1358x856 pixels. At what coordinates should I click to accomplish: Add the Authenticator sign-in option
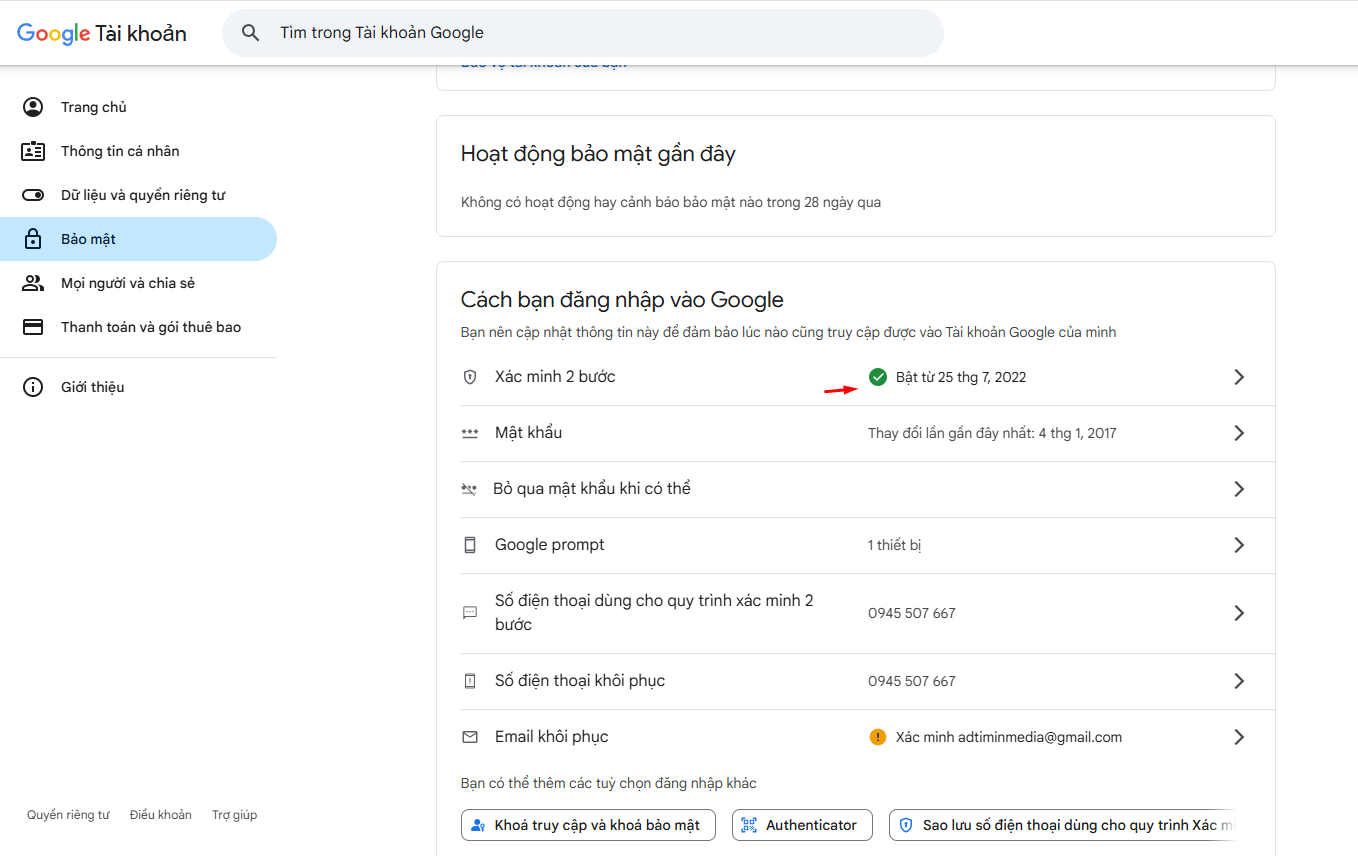802,825
